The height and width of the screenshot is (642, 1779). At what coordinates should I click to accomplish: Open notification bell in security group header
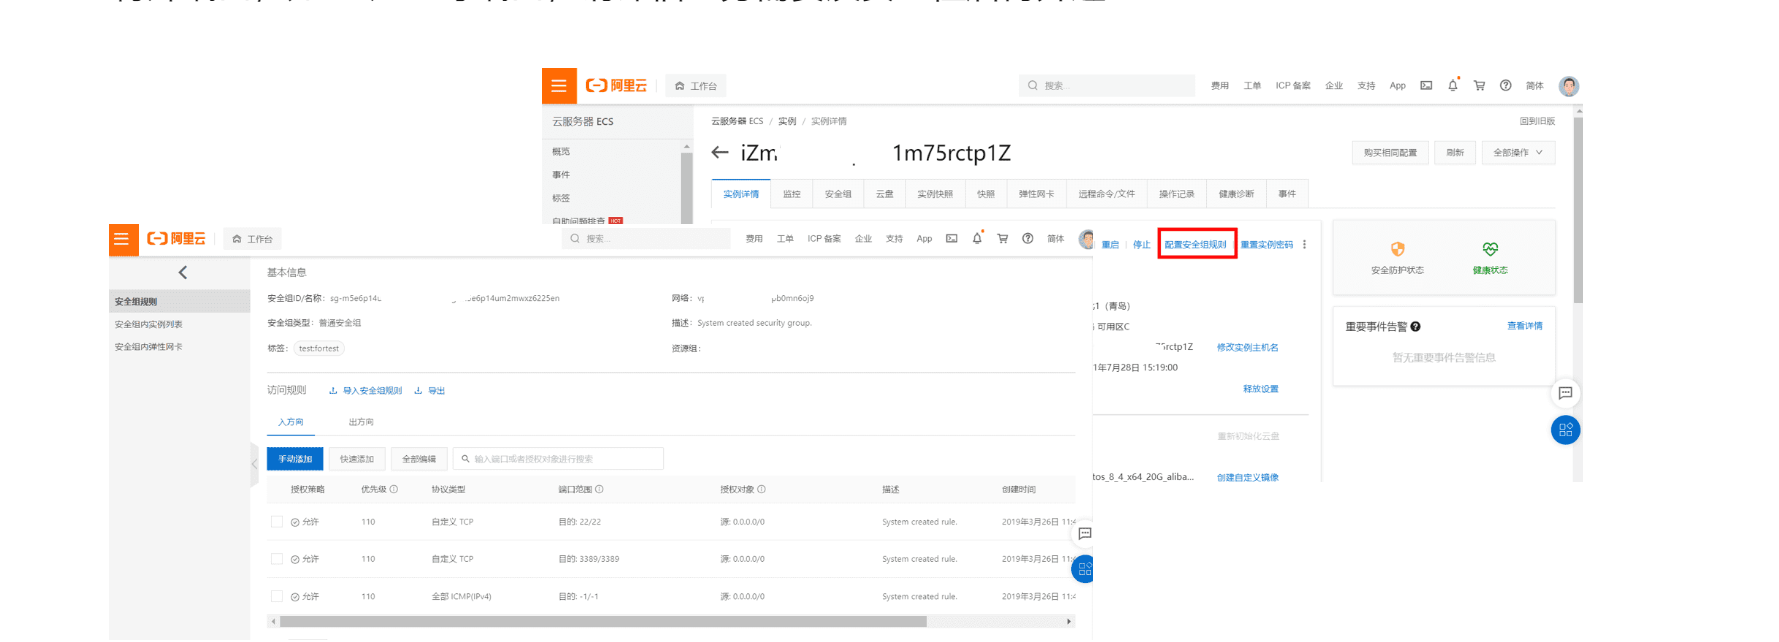click(977, 239)
